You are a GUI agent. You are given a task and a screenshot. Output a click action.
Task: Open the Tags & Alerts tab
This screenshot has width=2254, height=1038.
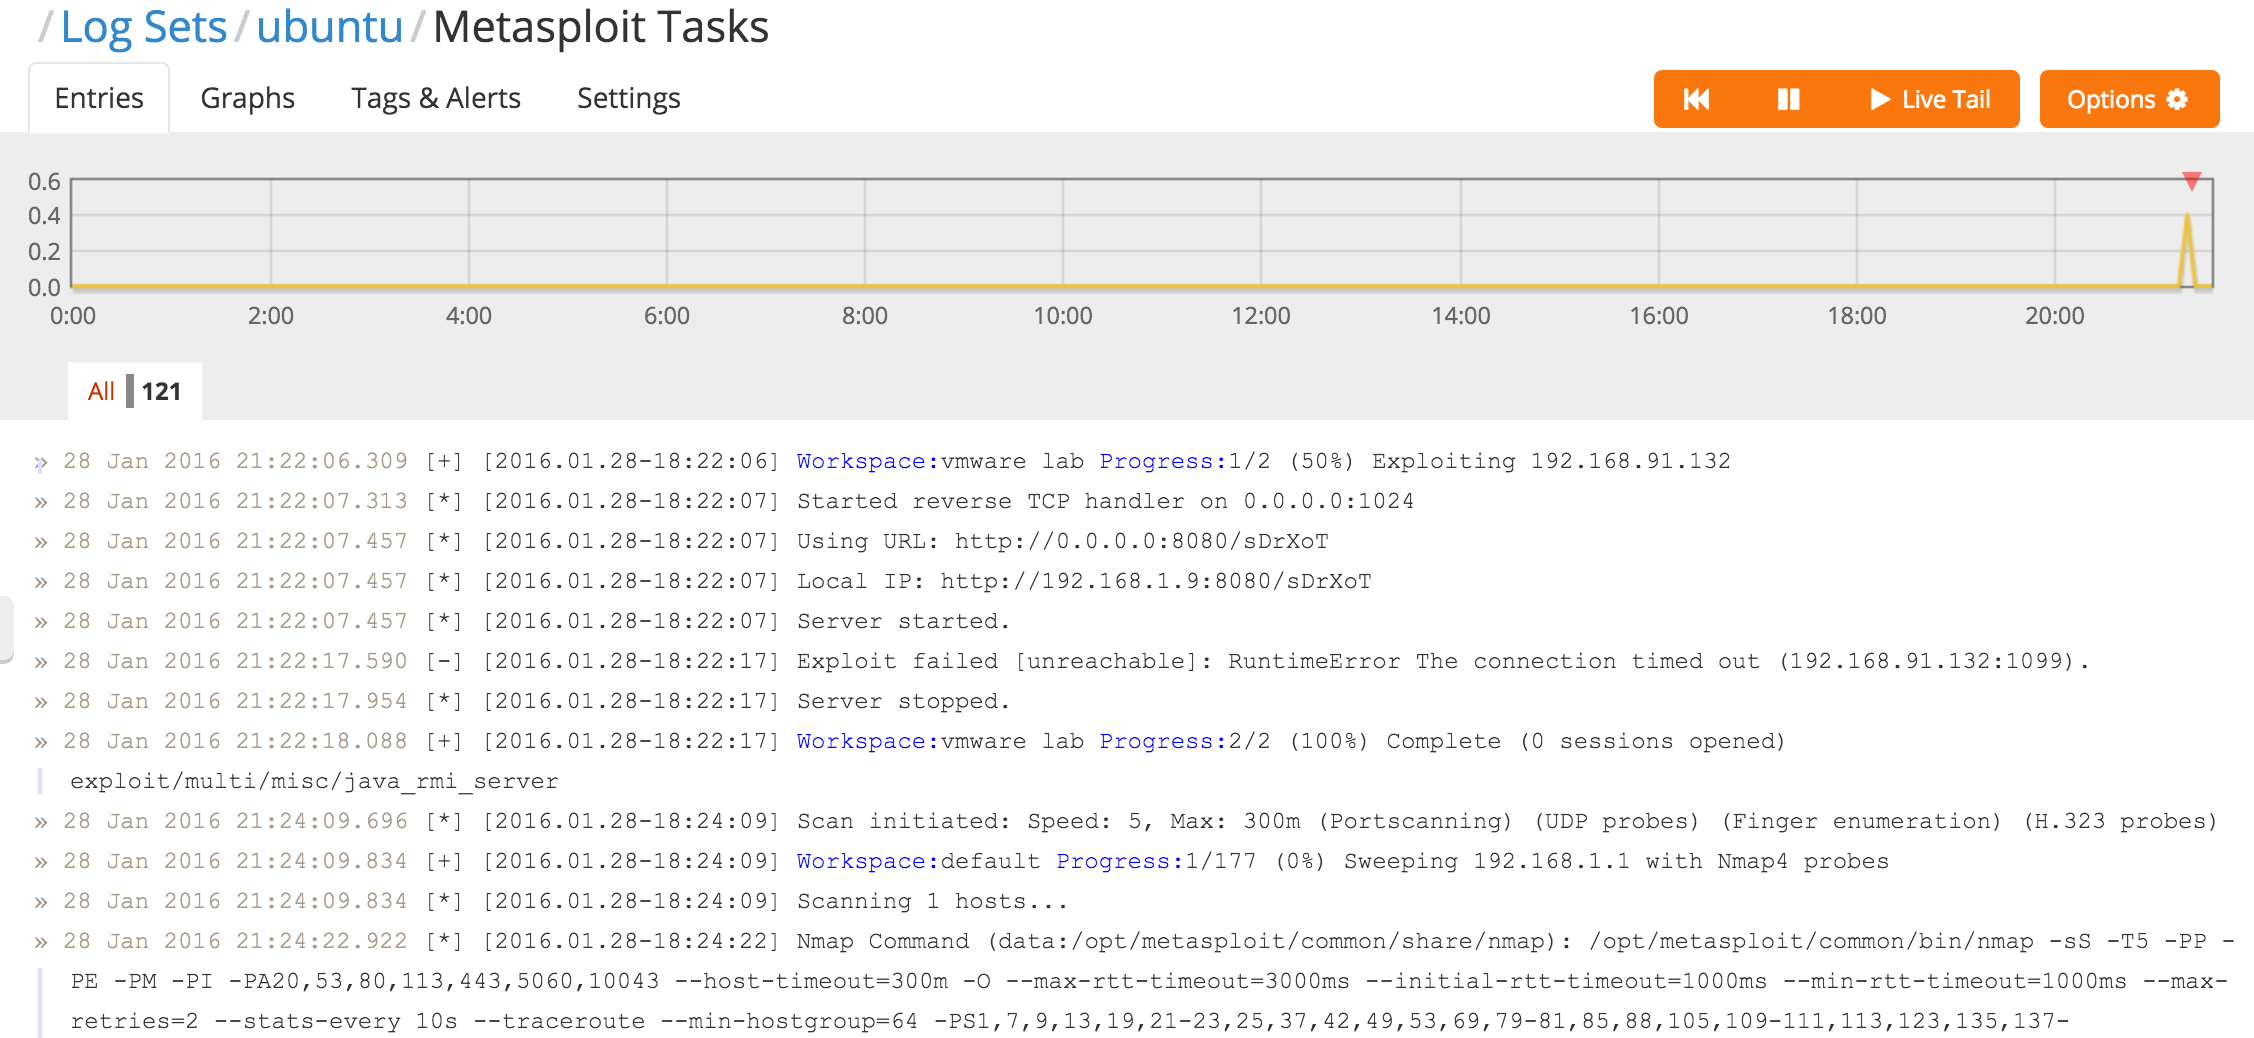(x=435, y=98)
